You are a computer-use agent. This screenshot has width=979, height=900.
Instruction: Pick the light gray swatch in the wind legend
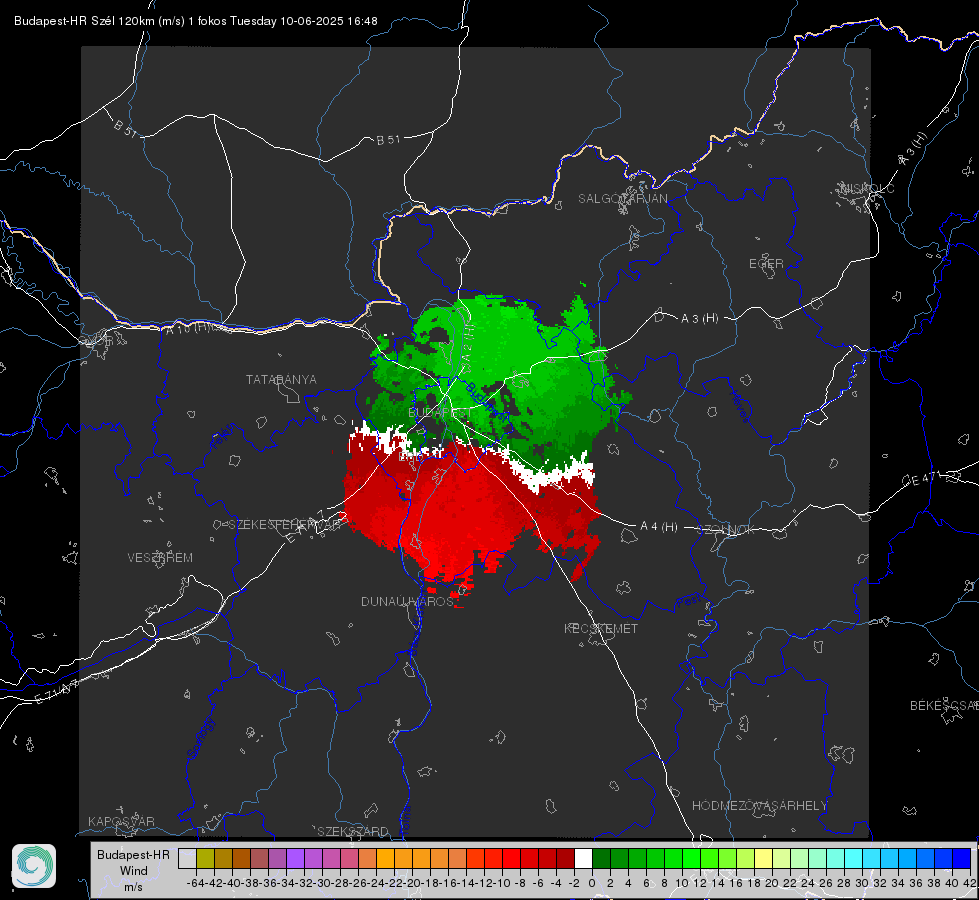(x=187, y=858)
